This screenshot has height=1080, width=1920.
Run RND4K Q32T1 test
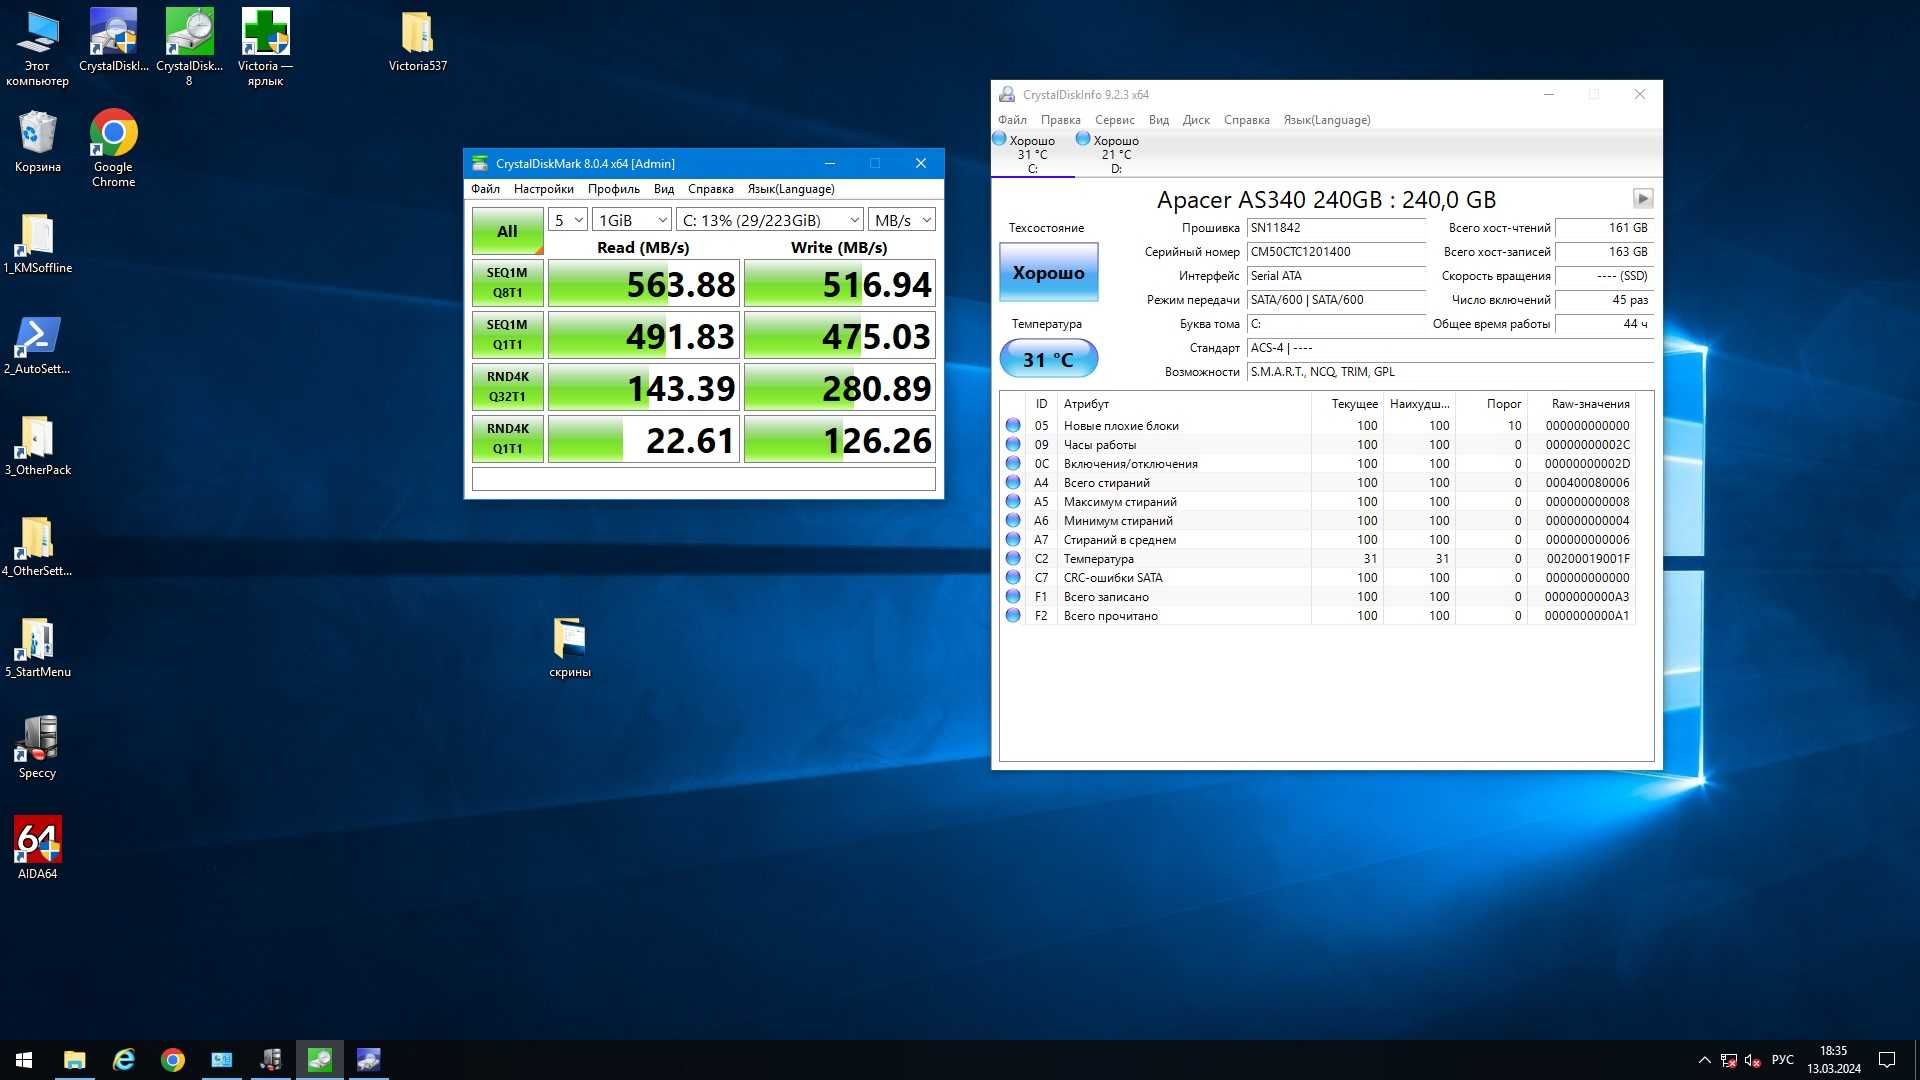pyautogui.click(x=507, y=387)
